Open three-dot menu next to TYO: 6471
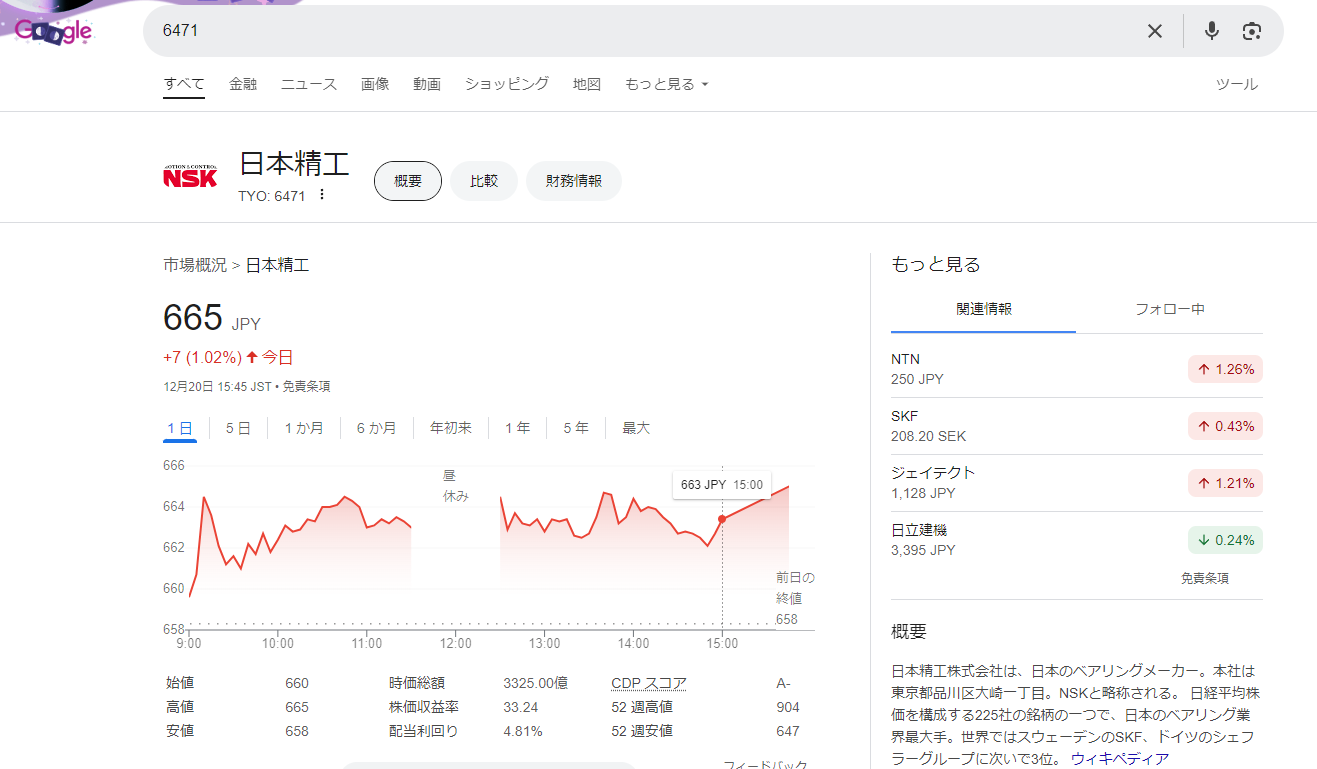The width and height of the screenshot is (1317, 769). coord(322,195)
